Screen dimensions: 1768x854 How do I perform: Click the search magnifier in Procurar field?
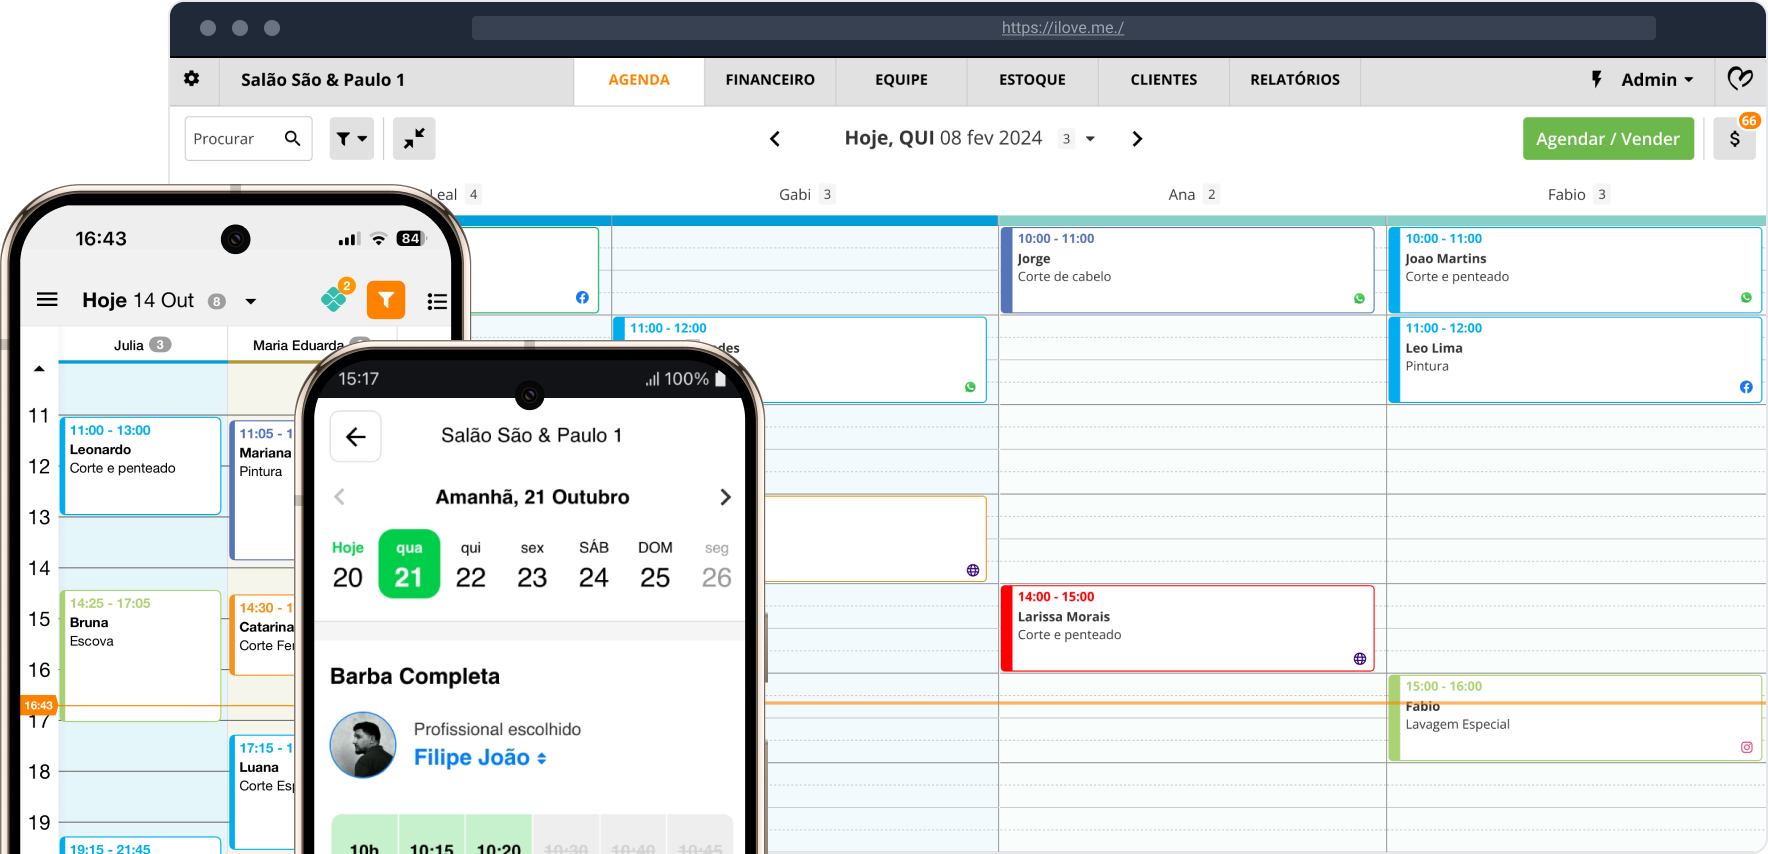292,138
